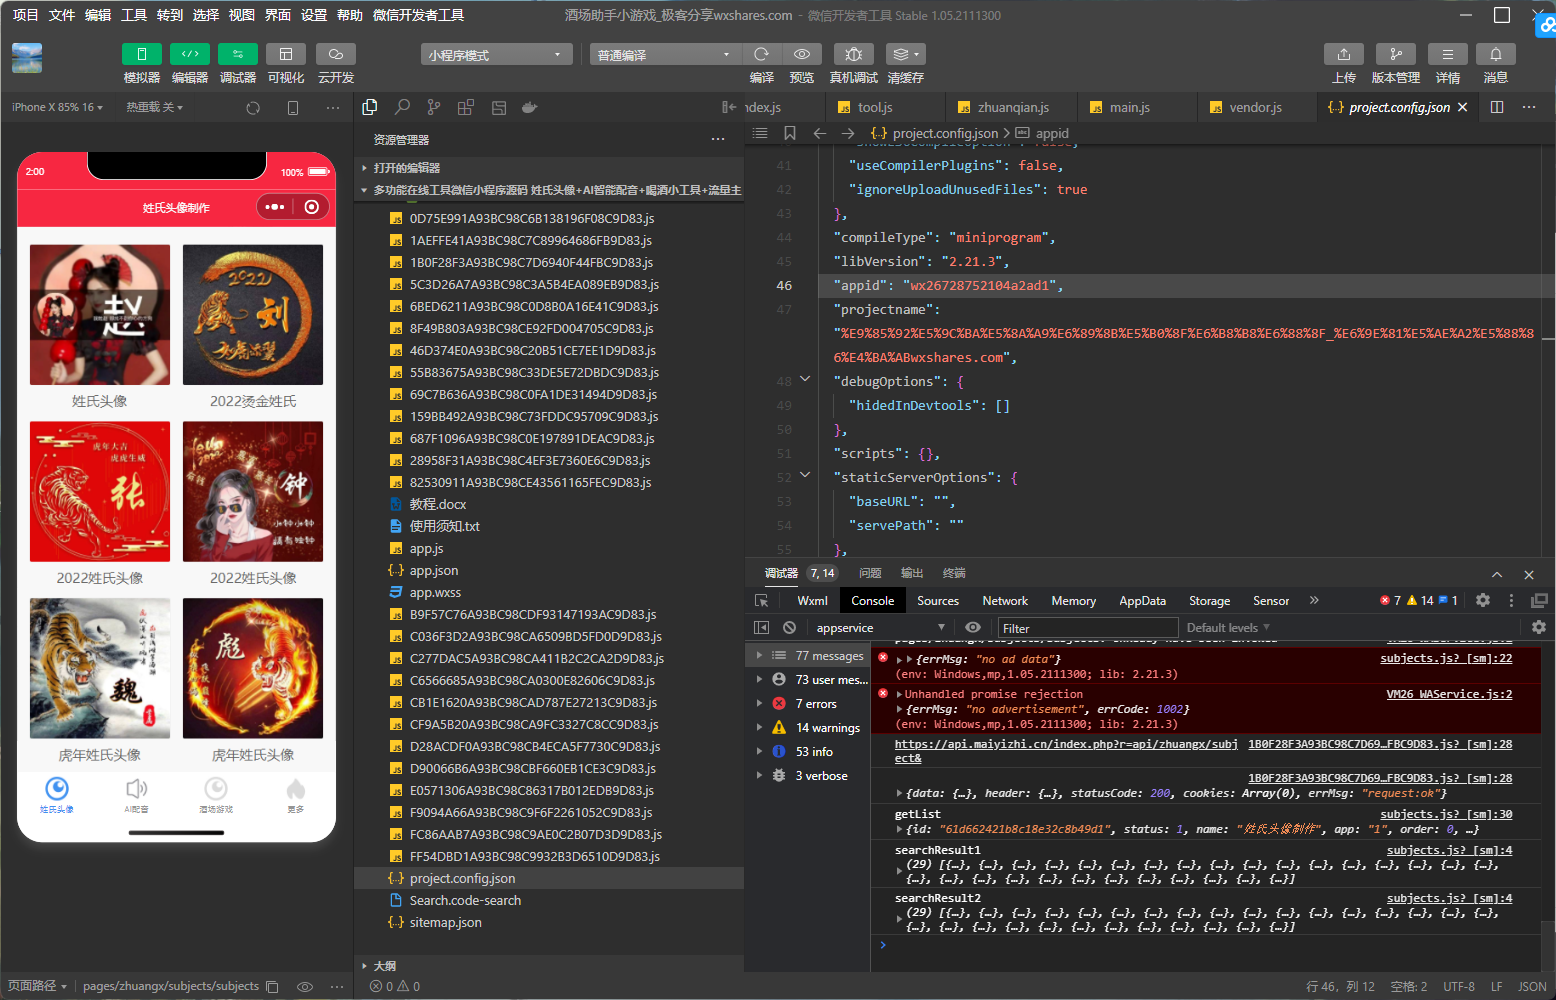Viewport: 1556px width, 1000px height.
Task: Open the miniprogram mode dropdown
Action: tap(496, 55)
